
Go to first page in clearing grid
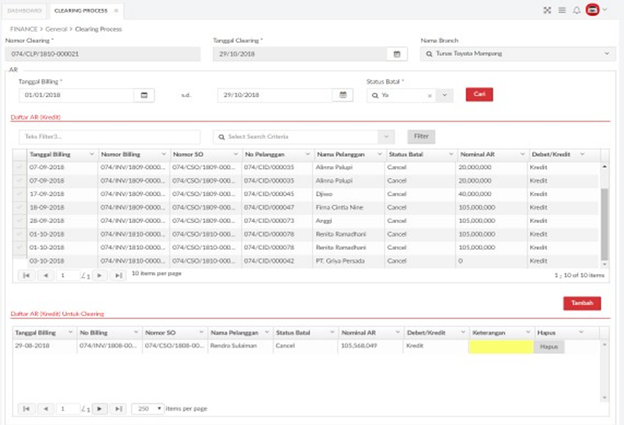pos(26,409)
